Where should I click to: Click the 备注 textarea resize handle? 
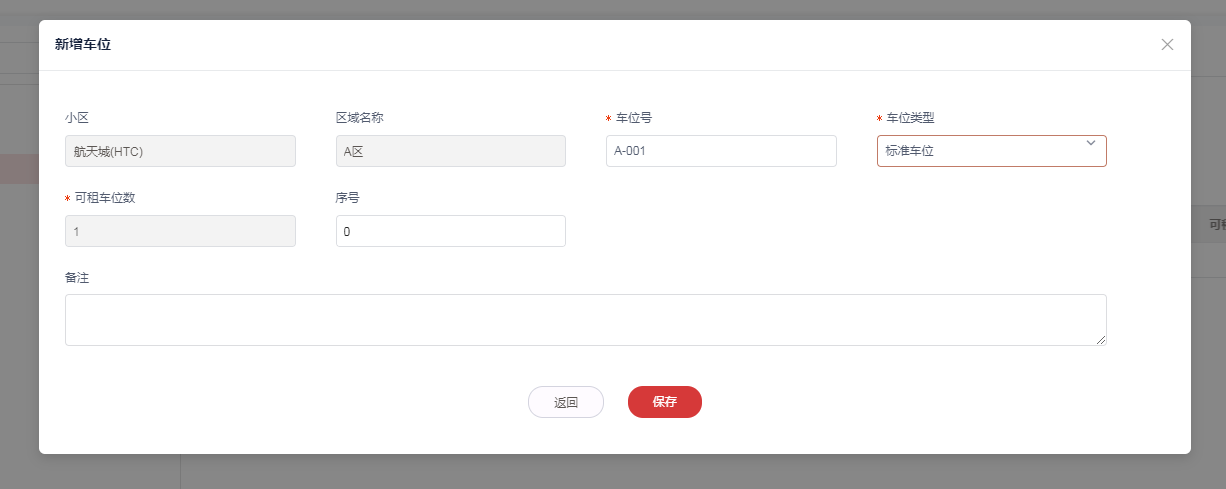point(1101,340)
